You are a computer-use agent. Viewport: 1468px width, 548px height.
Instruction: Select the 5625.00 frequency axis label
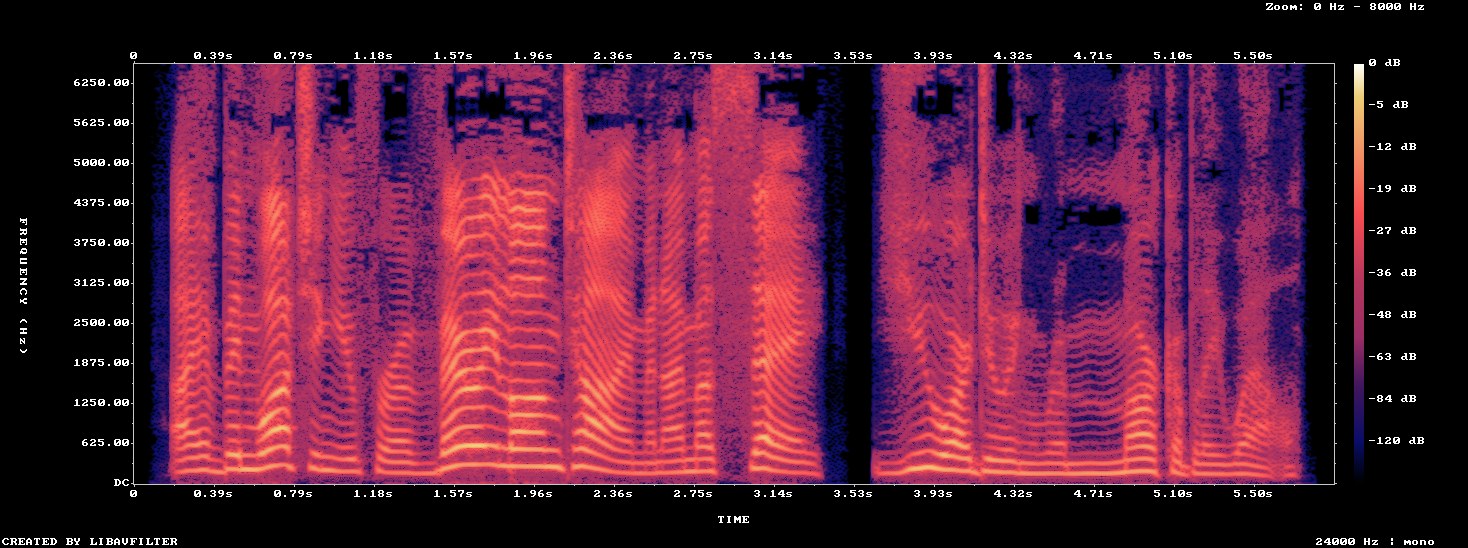100,123
